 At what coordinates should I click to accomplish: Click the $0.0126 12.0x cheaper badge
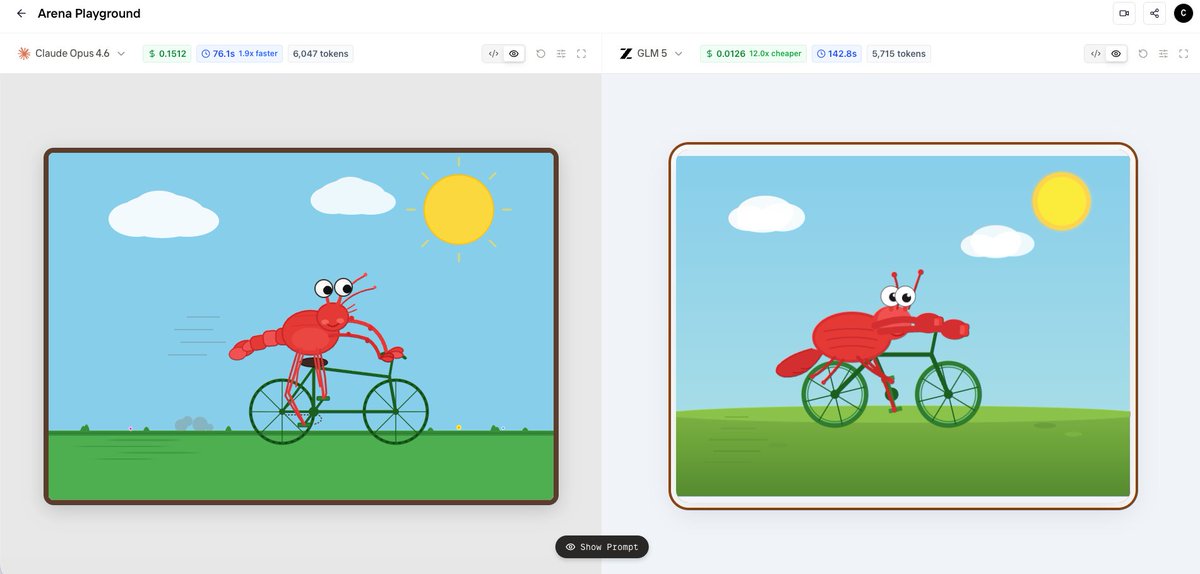tap(754, 54)
